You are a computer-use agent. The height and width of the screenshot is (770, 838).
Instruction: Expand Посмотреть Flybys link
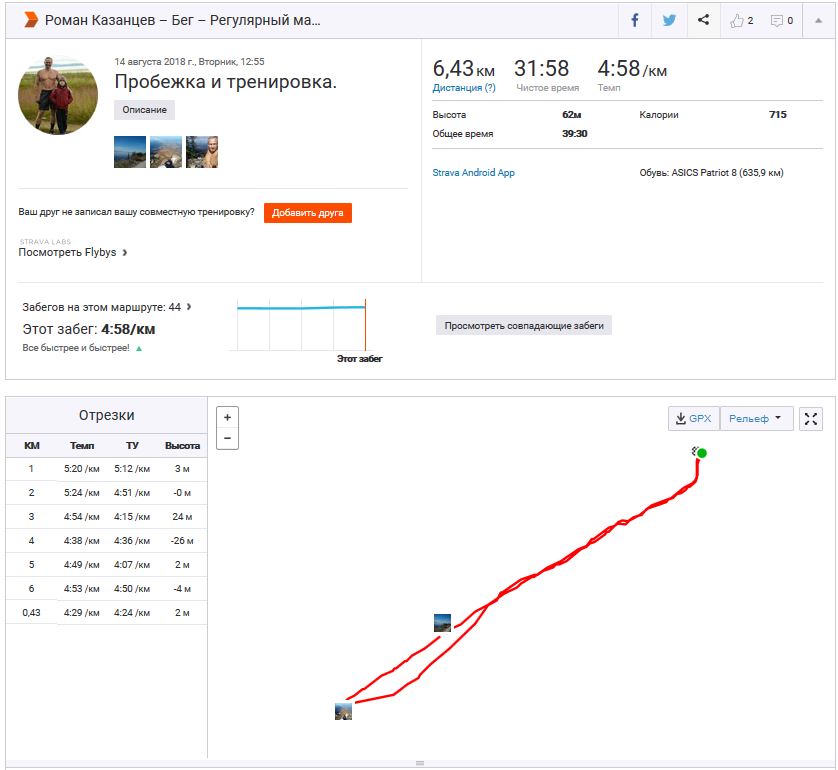(73, 253)
